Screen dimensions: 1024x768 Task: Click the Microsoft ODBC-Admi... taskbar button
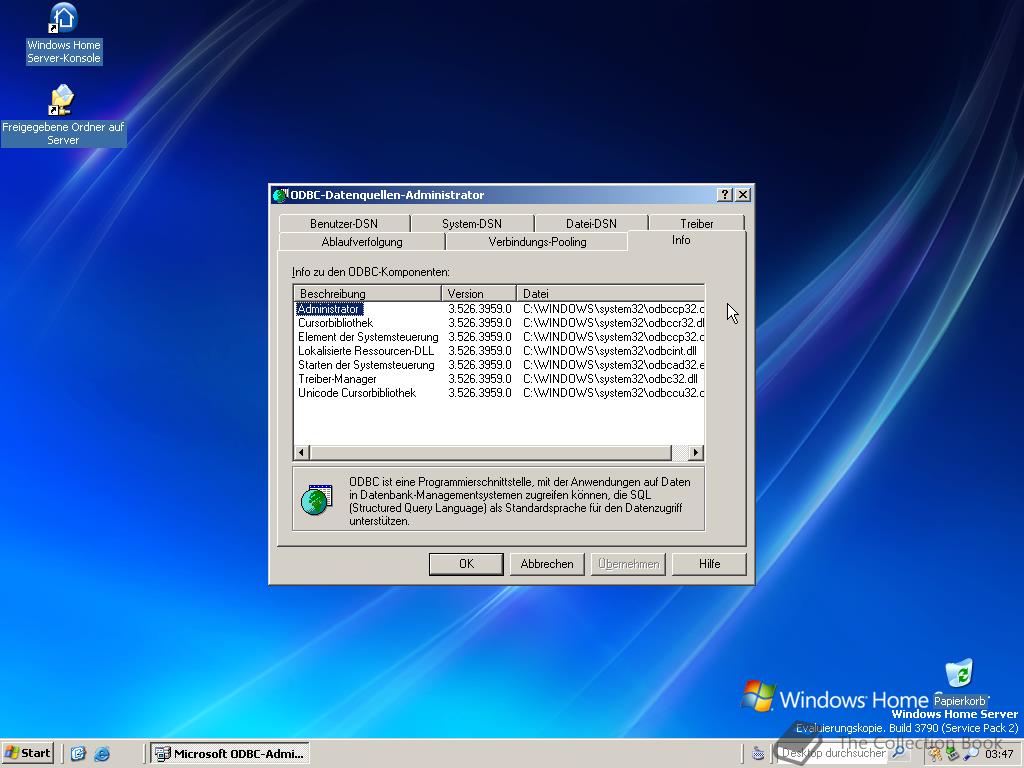point(230,754)
